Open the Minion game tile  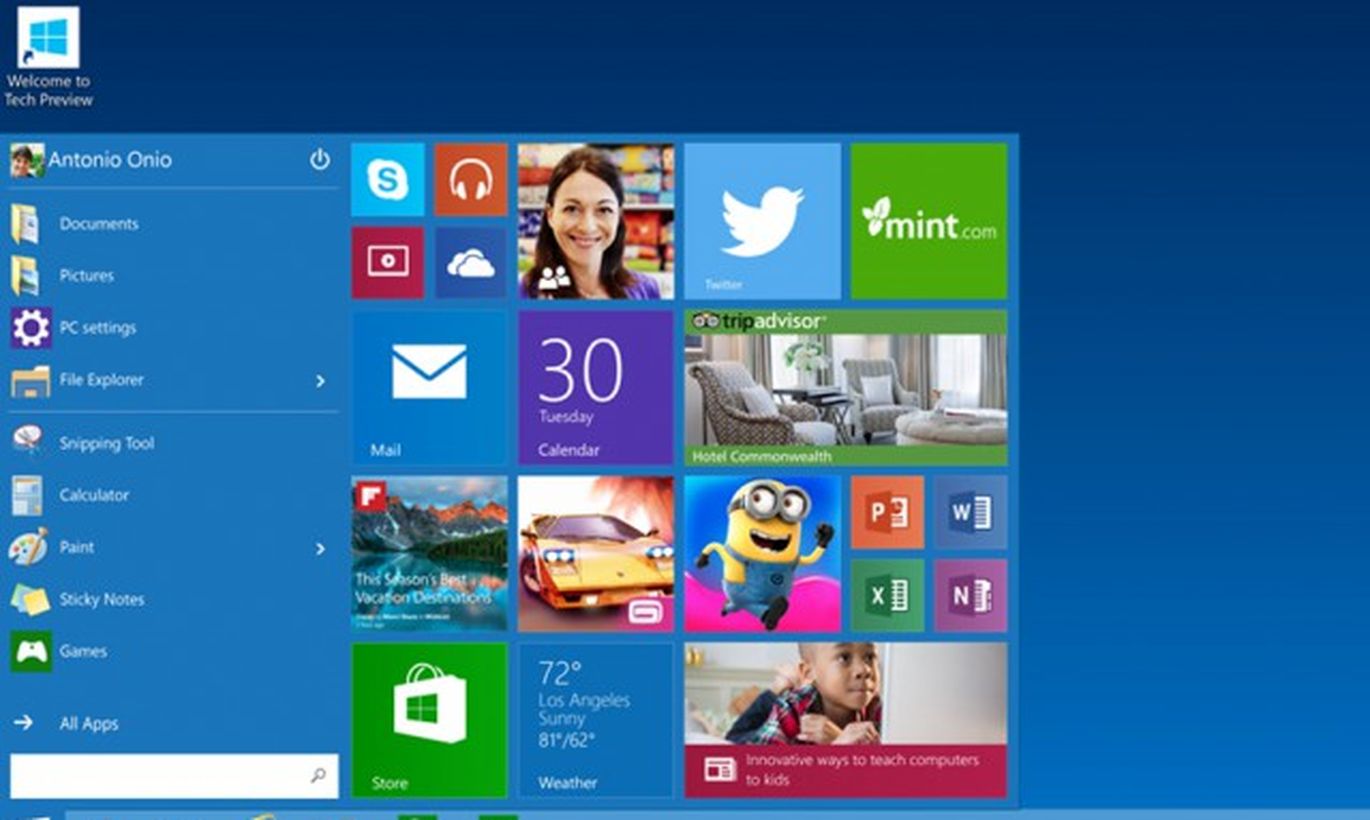coord(762,553)
